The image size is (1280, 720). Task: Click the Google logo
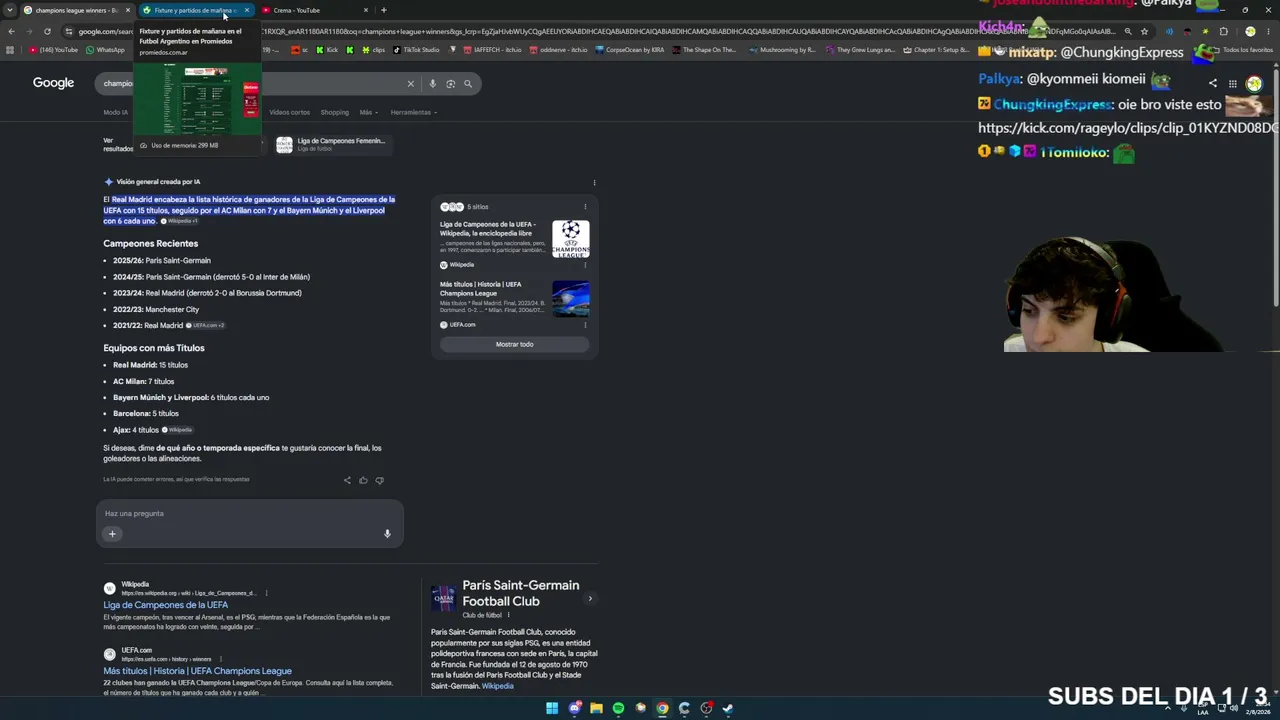(53, 83)
